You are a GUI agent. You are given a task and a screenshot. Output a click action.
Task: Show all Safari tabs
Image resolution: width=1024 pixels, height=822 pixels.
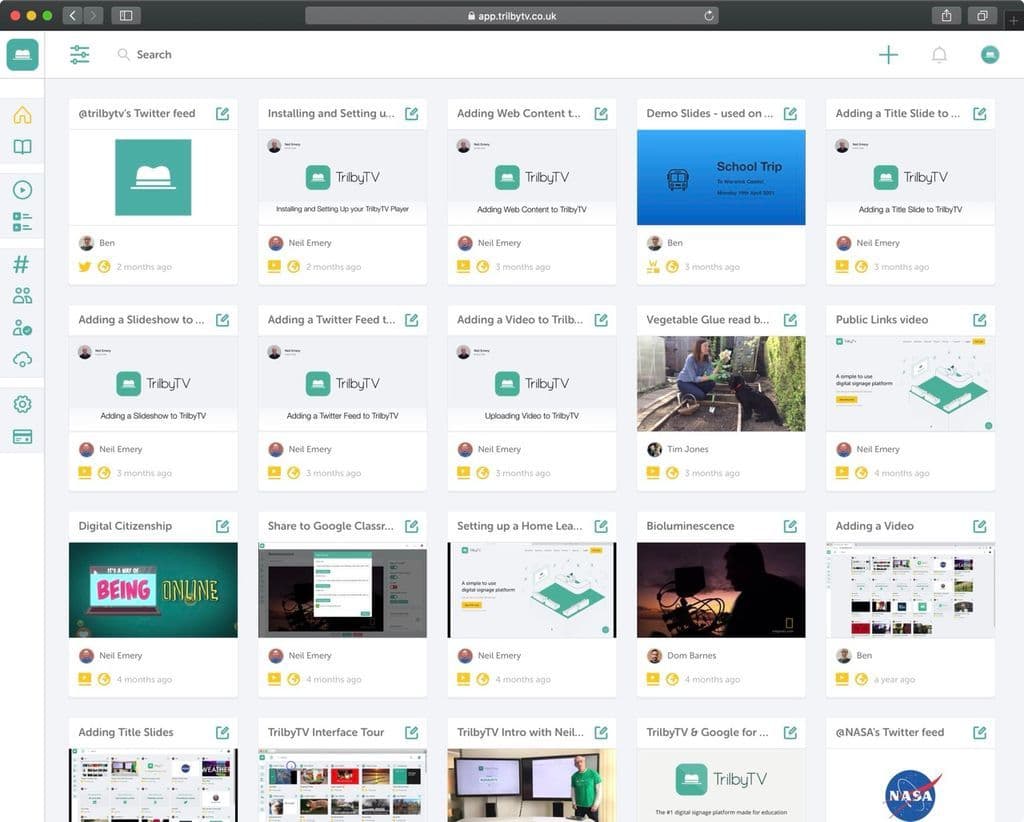click(982, 16)
